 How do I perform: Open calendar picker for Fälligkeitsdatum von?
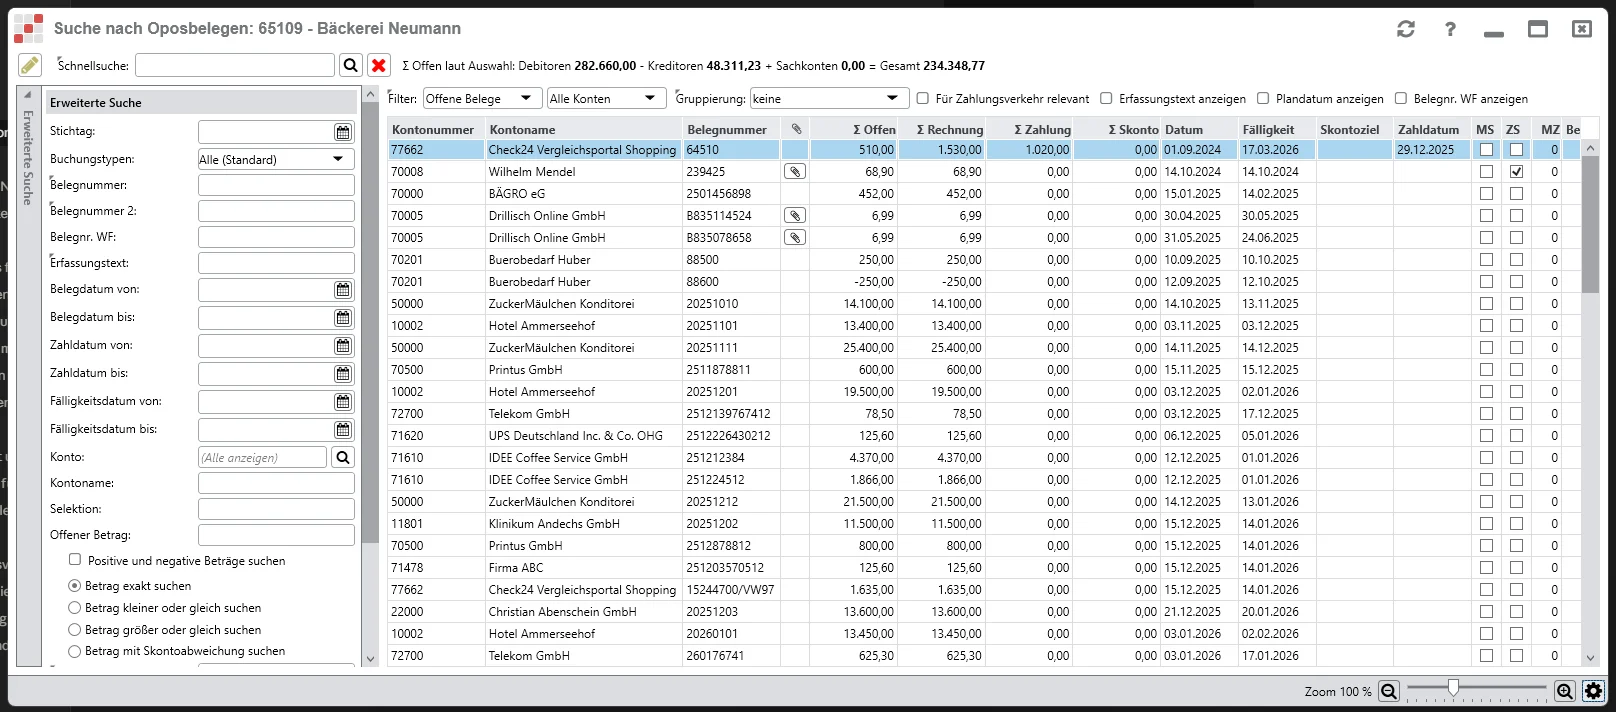click(343, 402)
